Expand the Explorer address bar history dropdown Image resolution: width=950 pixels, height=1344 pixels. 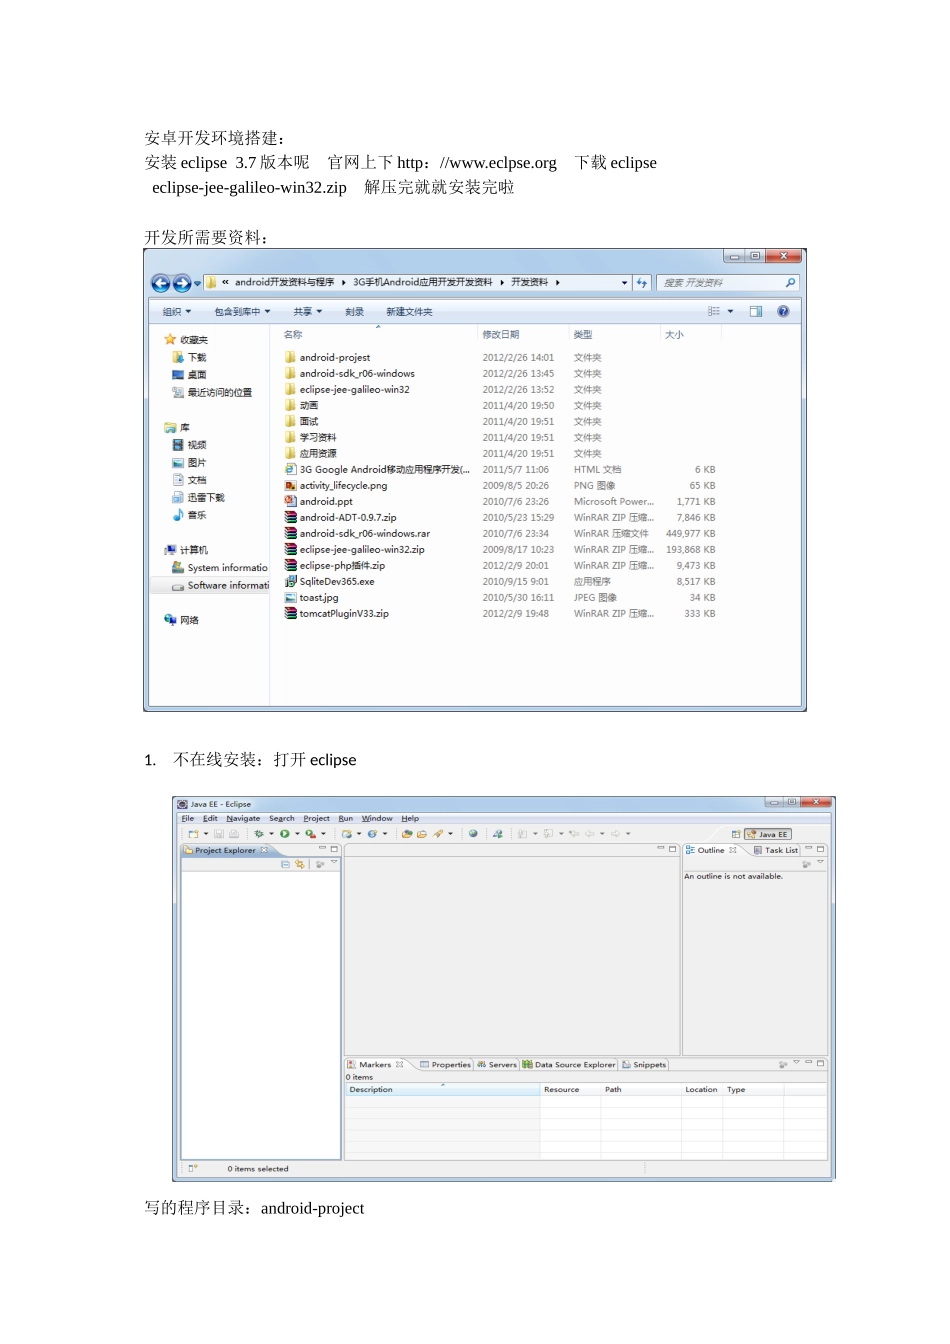tap(625, 283)
